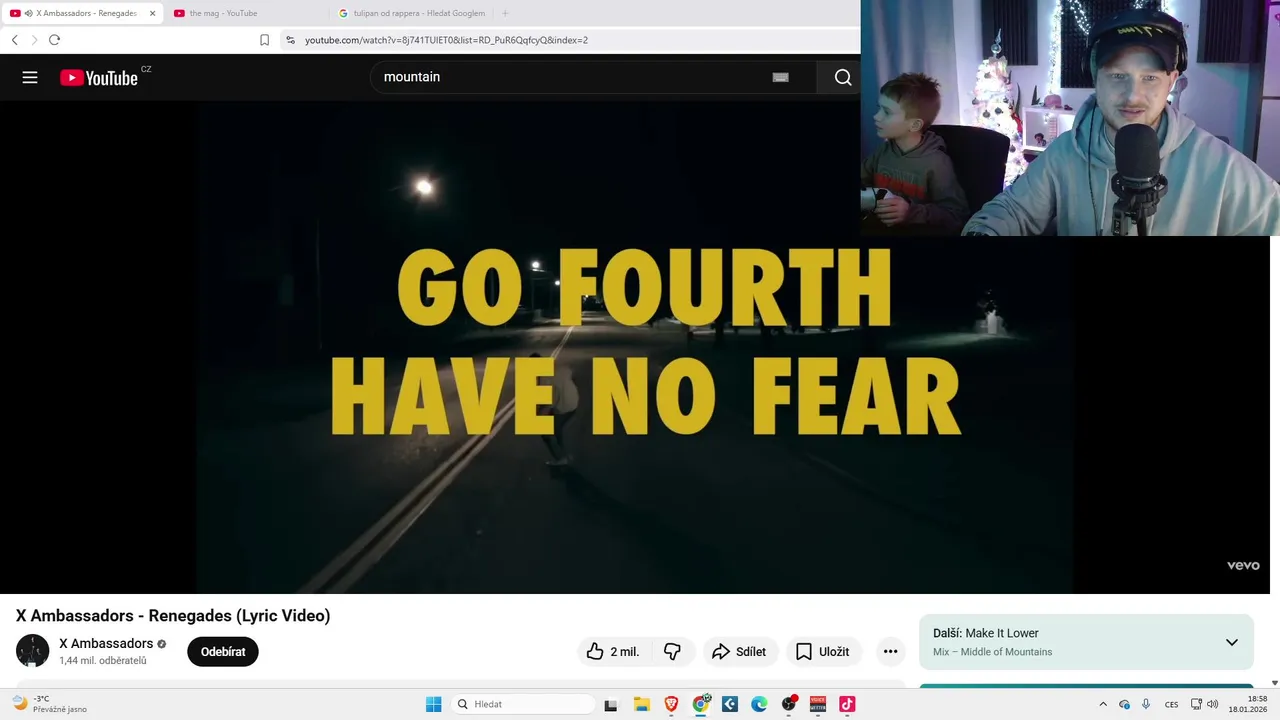The width and height of the screenshot is (1280, 720).
Task: Open Google Chrome from taskbar
Action: click(x=701, y=704)
